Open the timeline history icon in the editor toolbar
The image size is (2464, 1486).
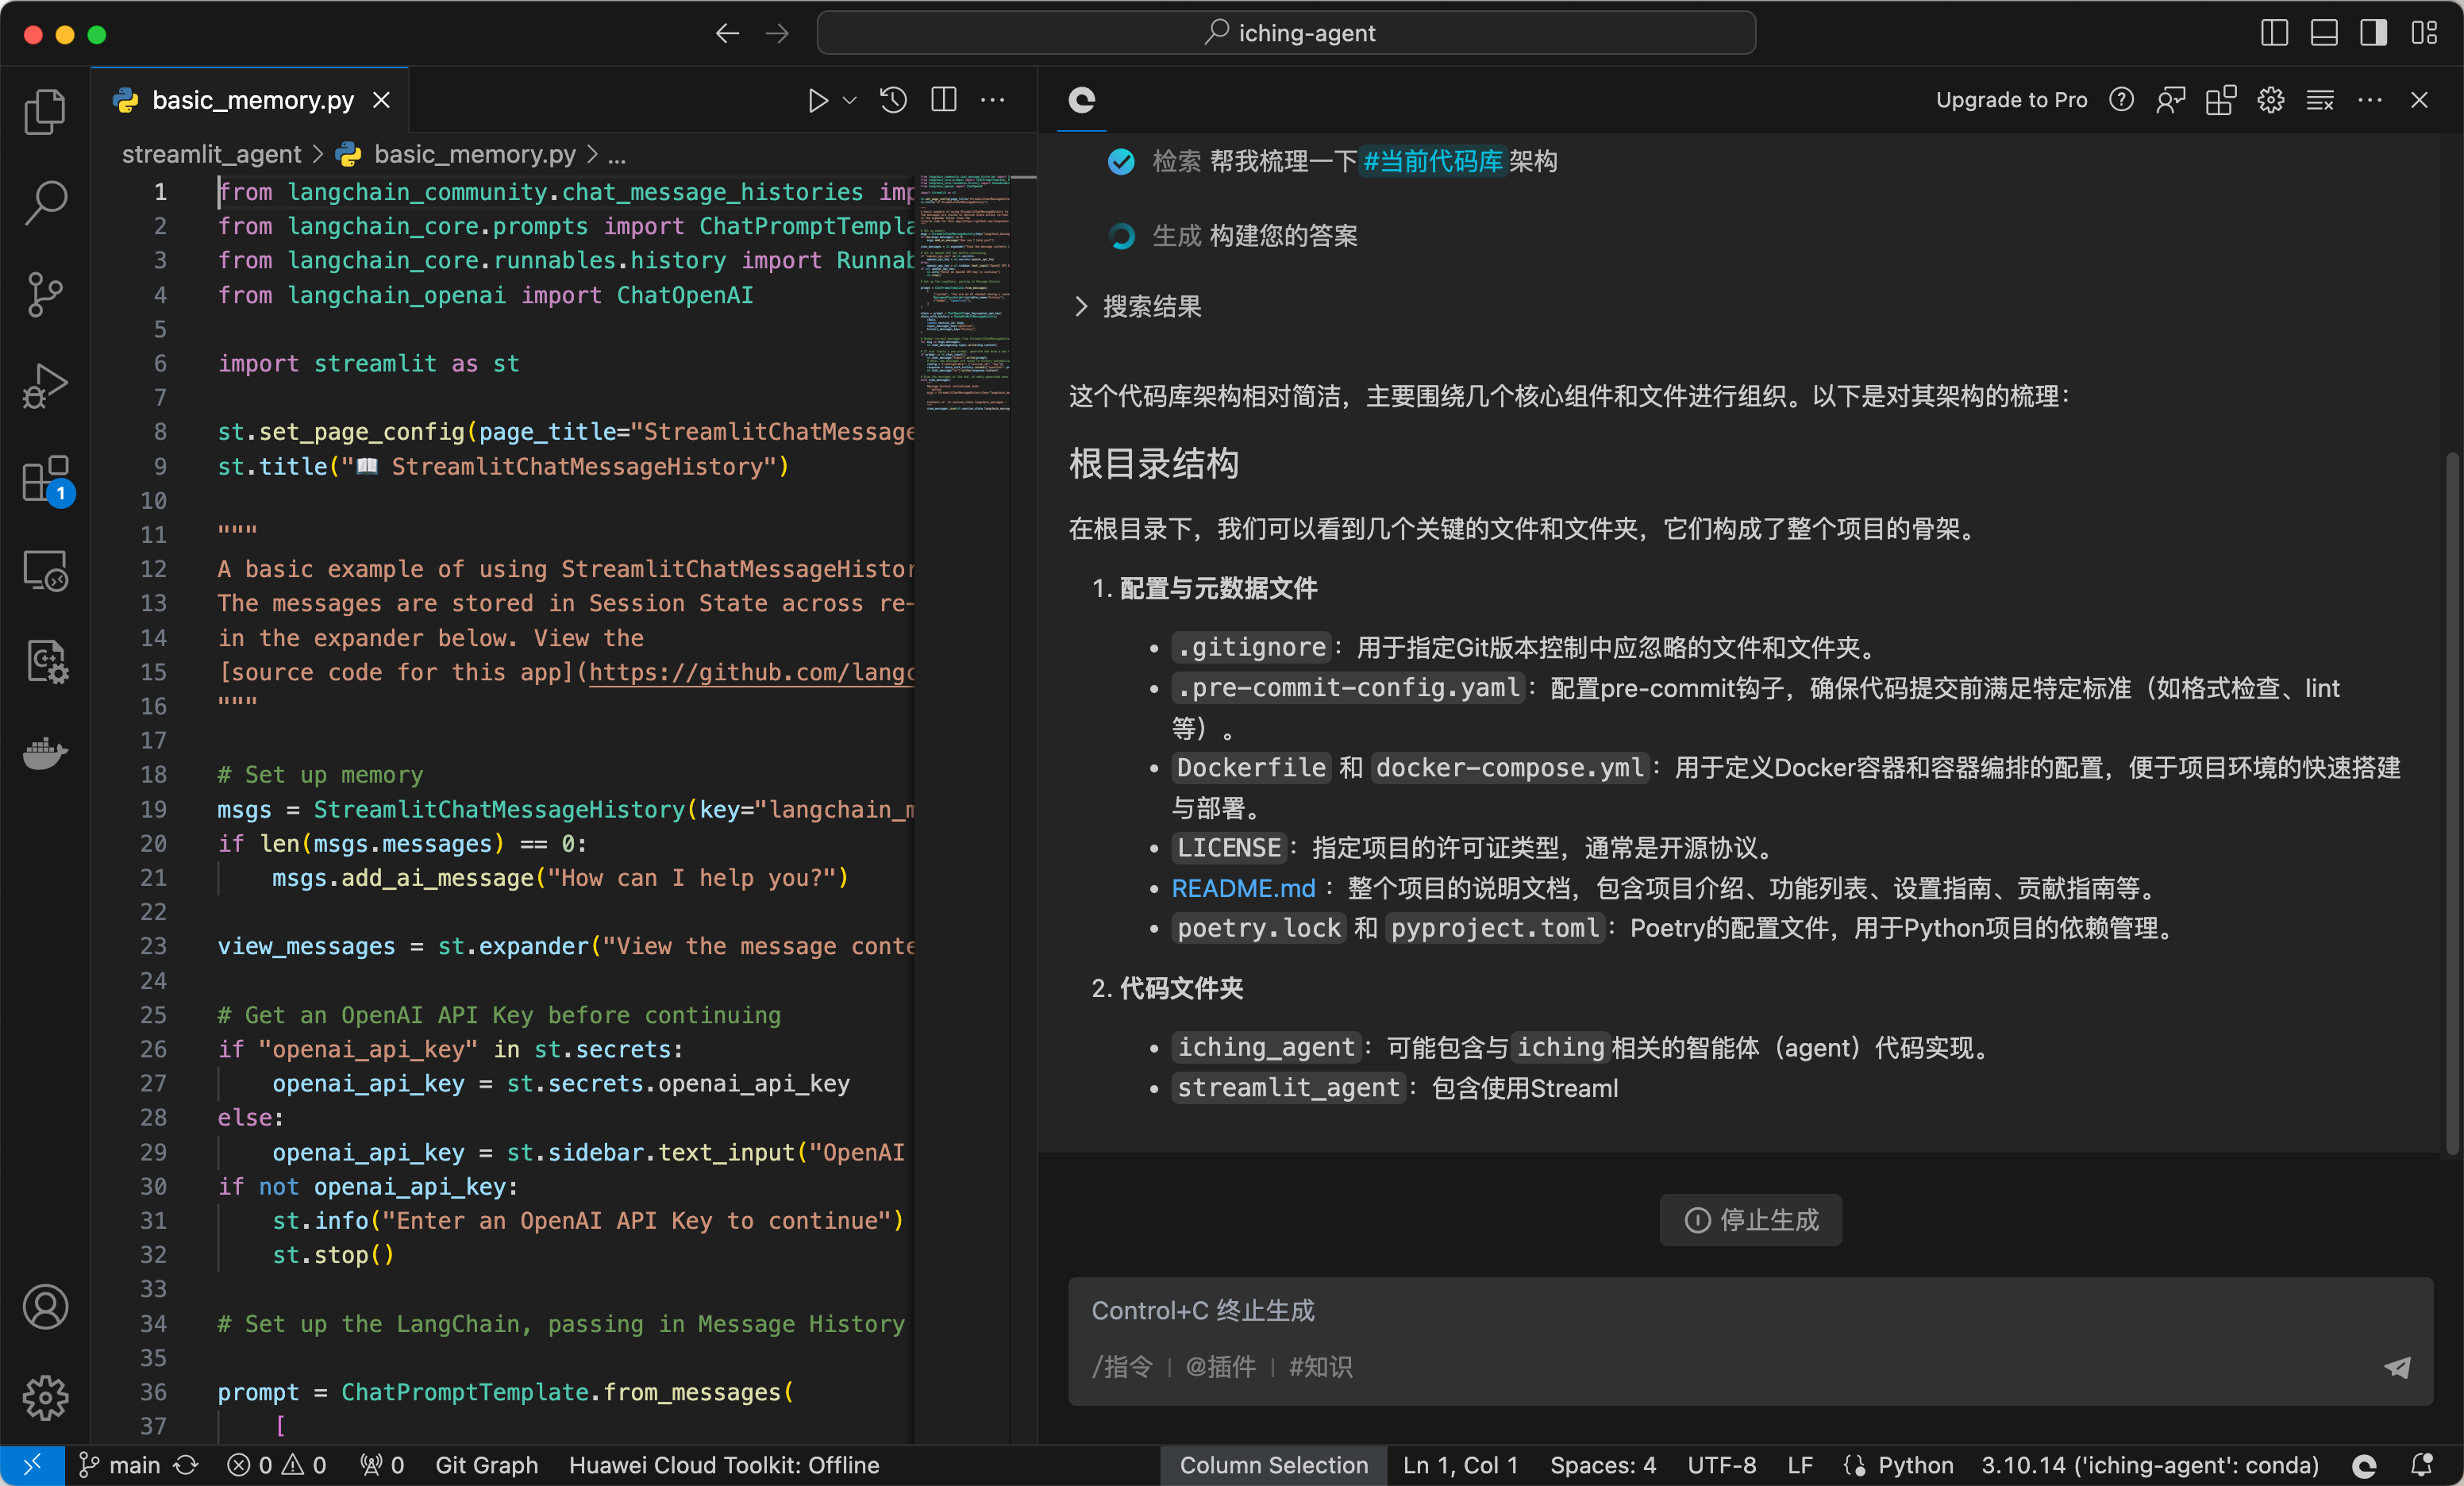pyautogui.click(x=893, y=100)
